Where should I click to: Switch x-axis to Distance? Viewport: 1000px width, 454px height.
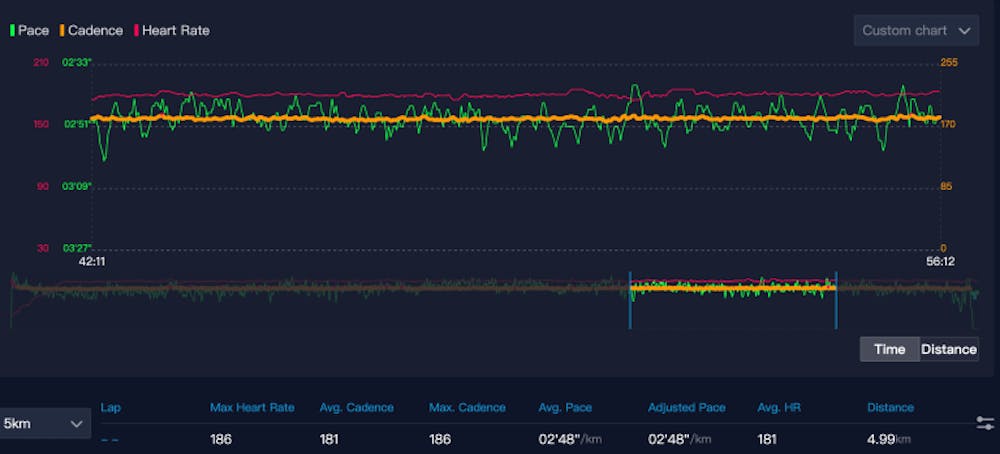tap(948, 349)
